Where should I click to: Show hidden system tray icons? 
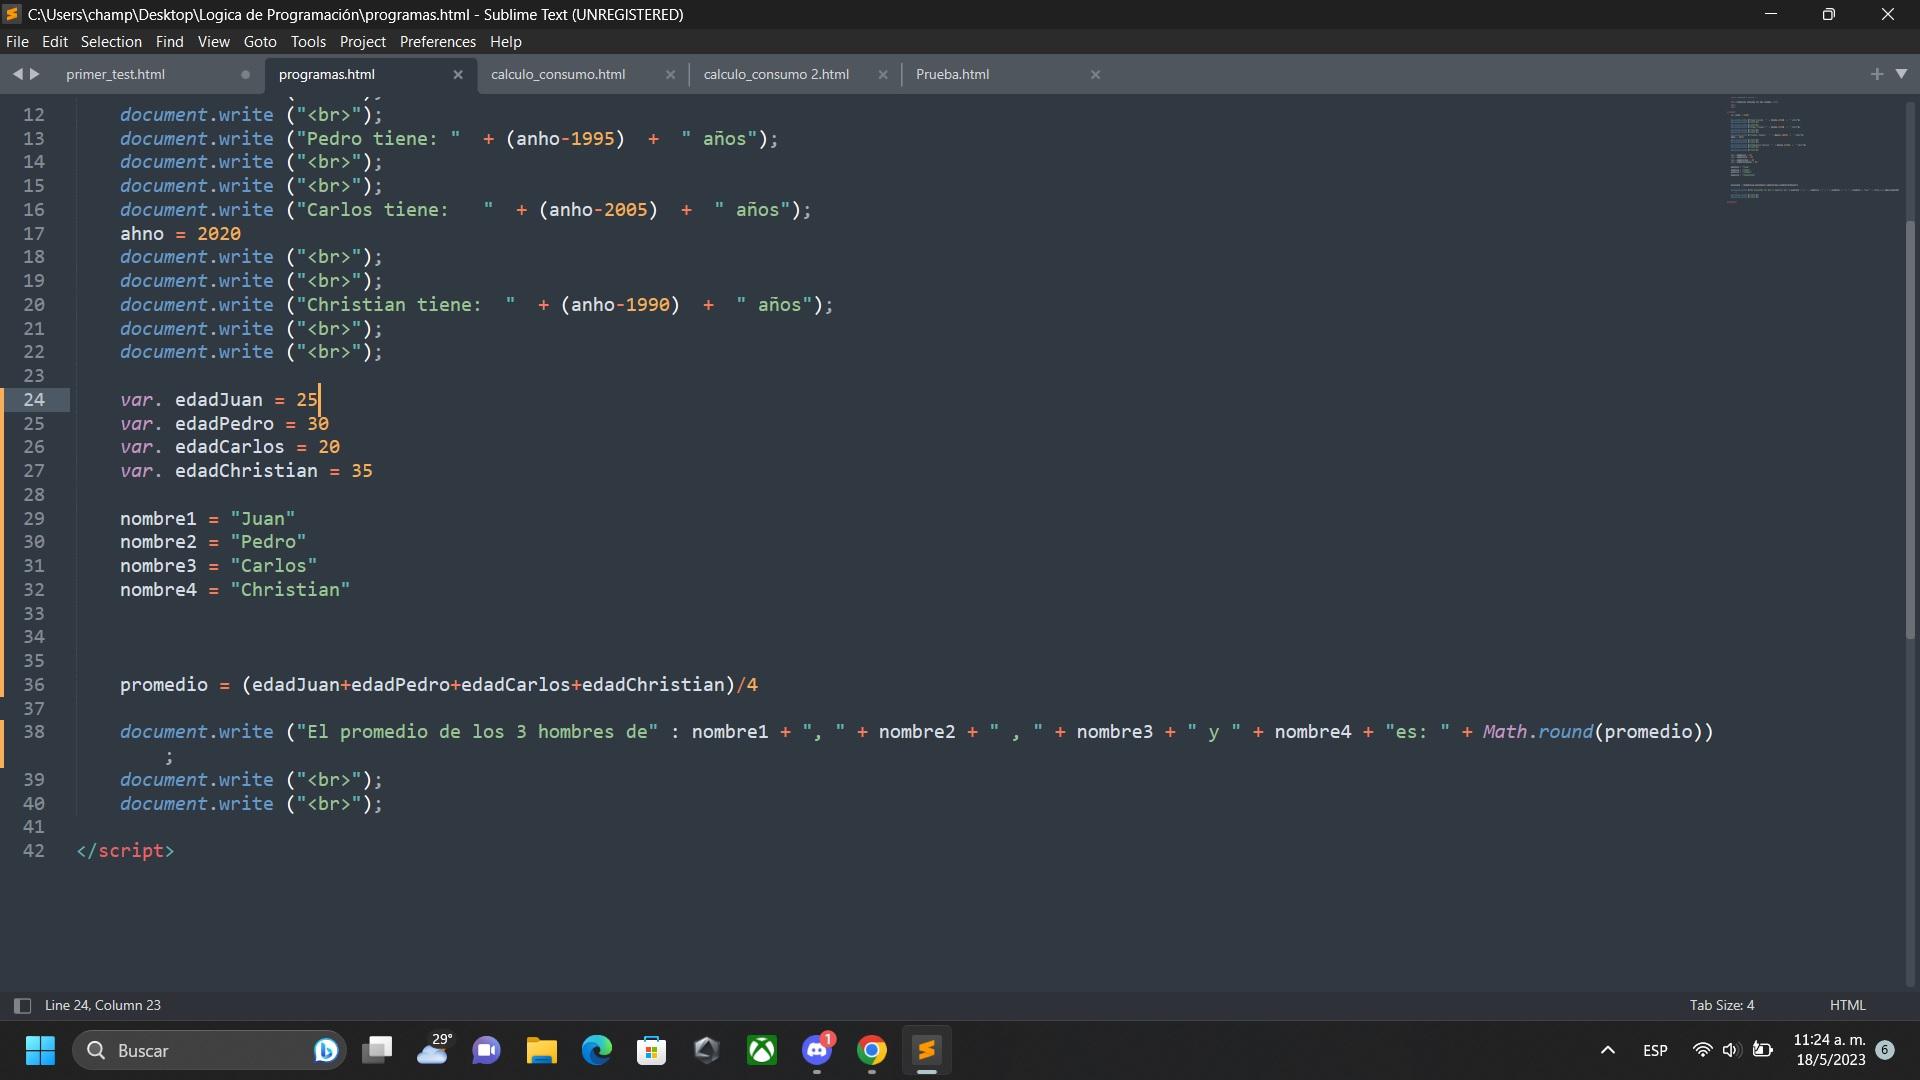click(1608, 1050)
